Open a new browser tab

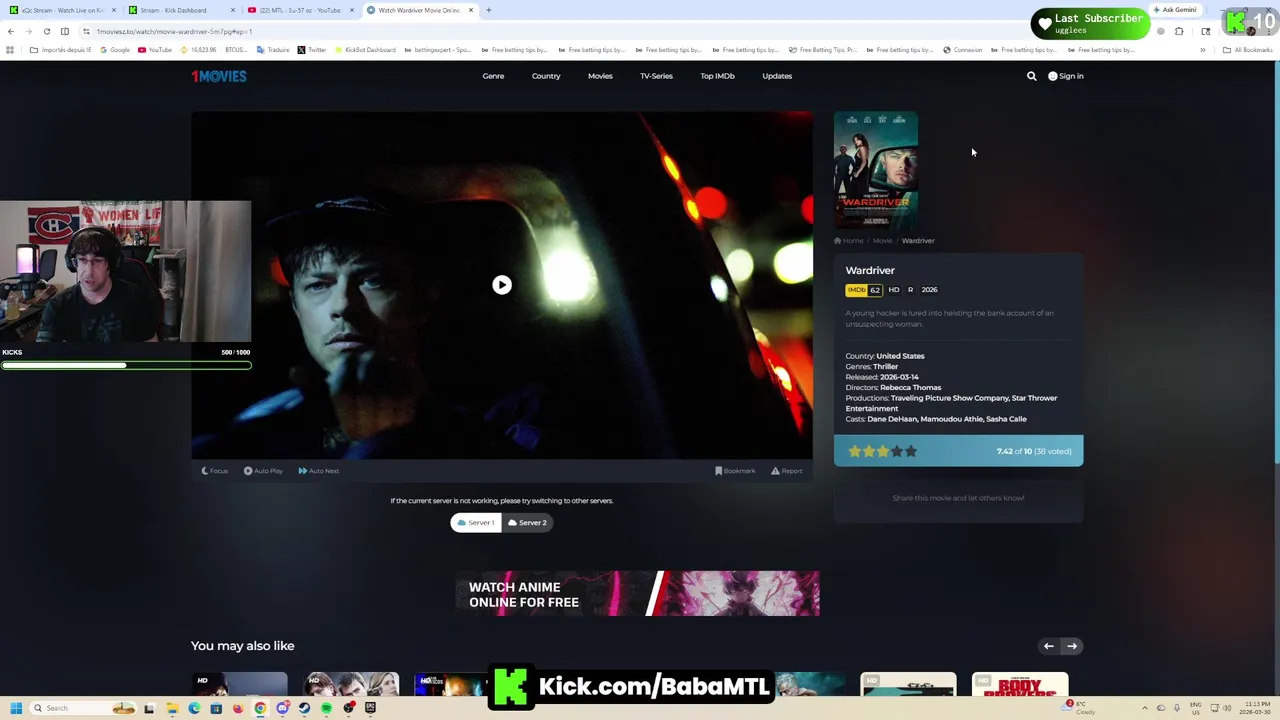[x=488, y=10]
